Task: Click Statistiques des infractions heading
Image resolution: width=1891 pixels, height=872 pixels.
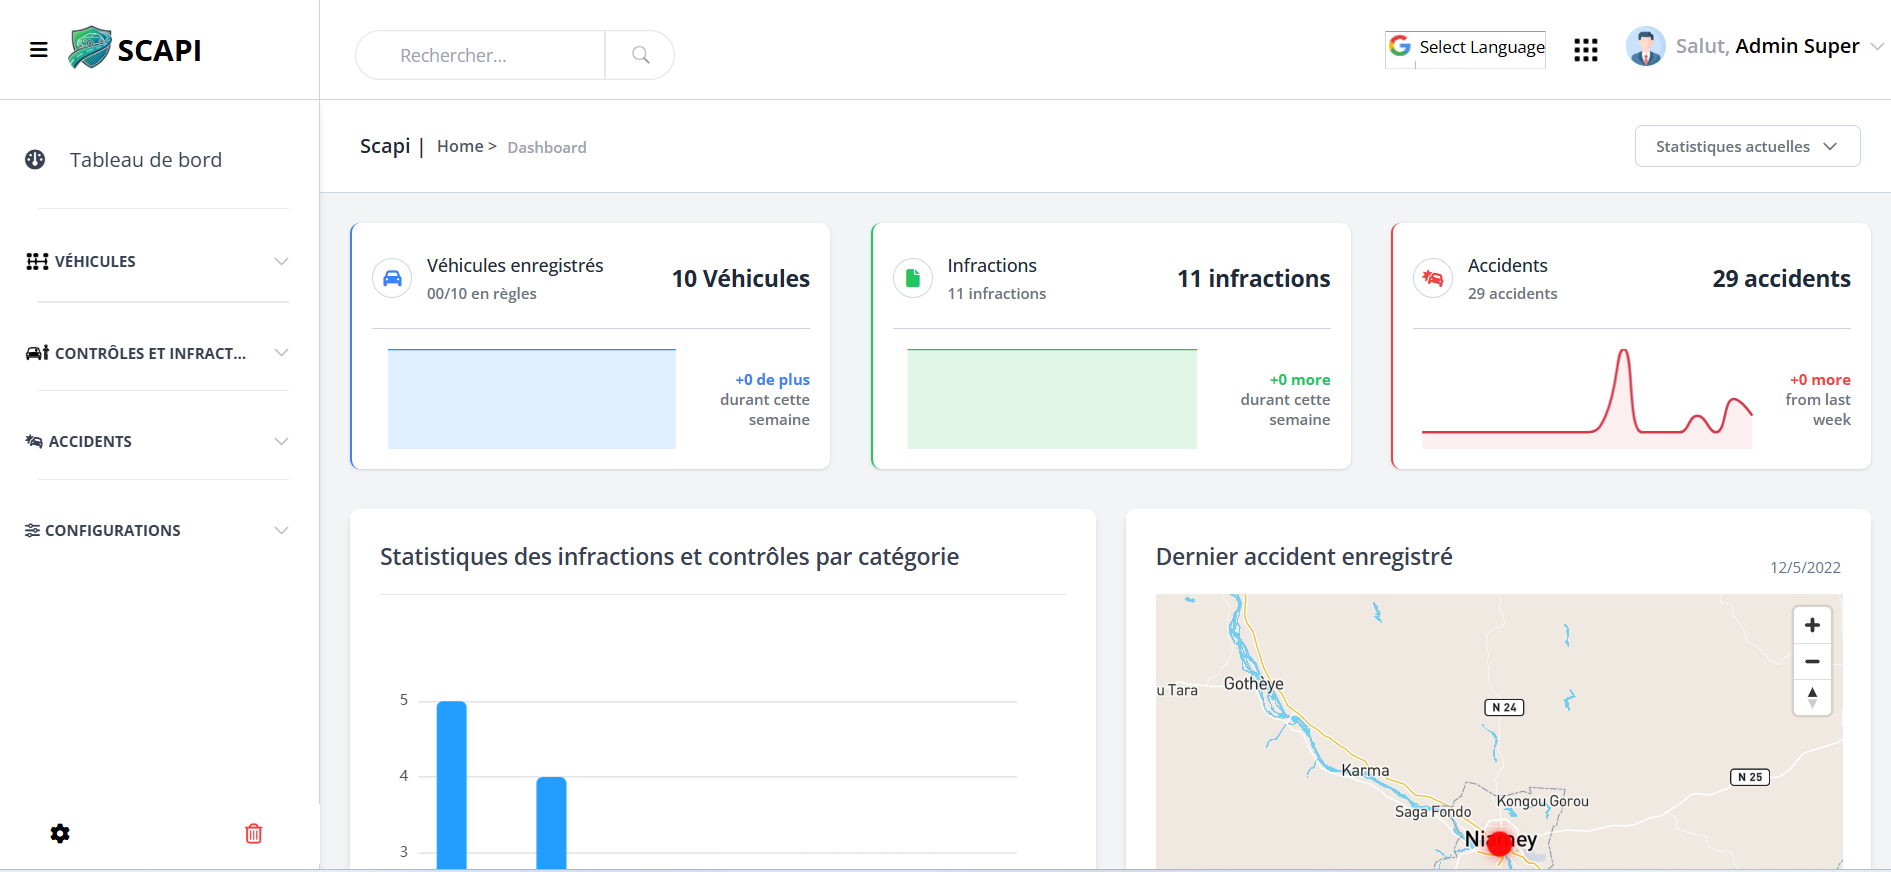Action: pos(669,557)
